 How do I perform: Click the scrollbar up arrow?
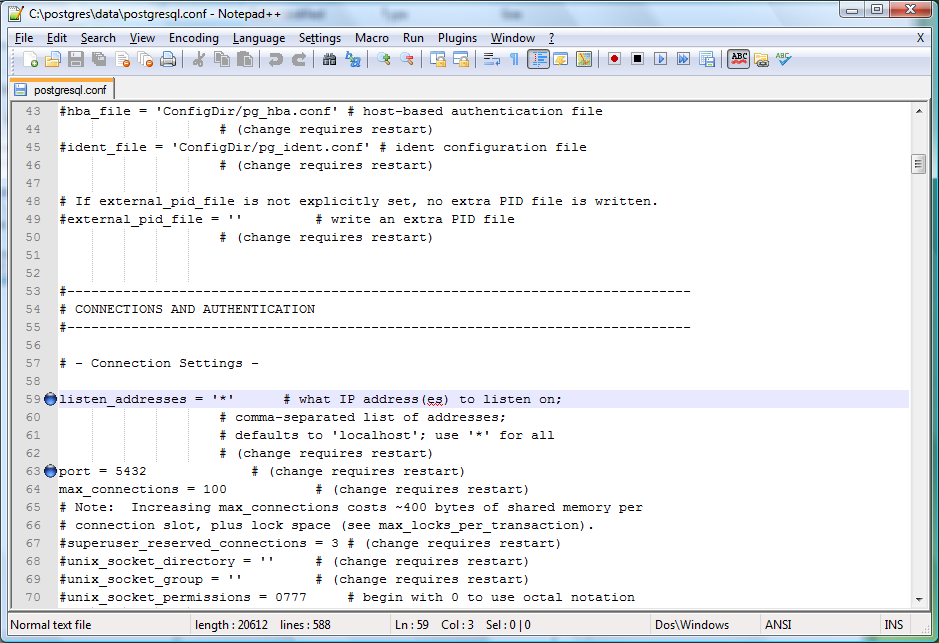[x=919, y=111]
